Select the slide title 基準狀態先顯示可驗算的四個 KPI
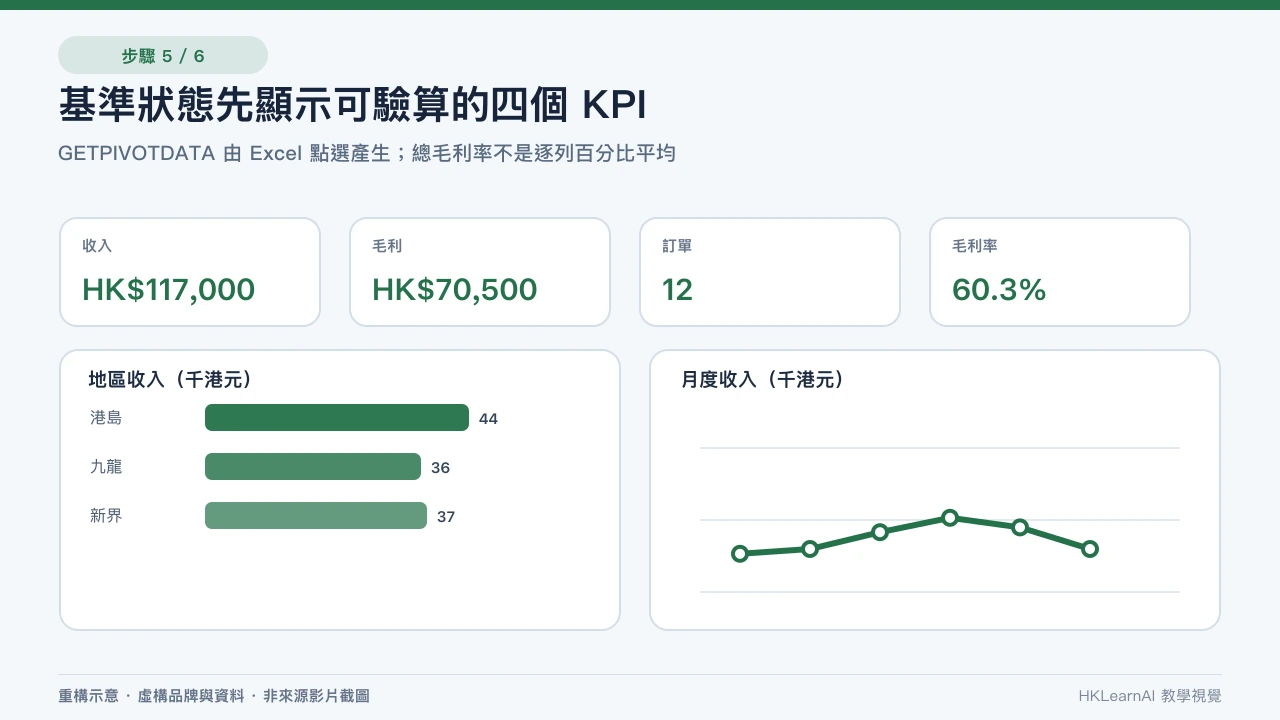The height and width of the screenshot is (720, 1280). tap(353, 106)
